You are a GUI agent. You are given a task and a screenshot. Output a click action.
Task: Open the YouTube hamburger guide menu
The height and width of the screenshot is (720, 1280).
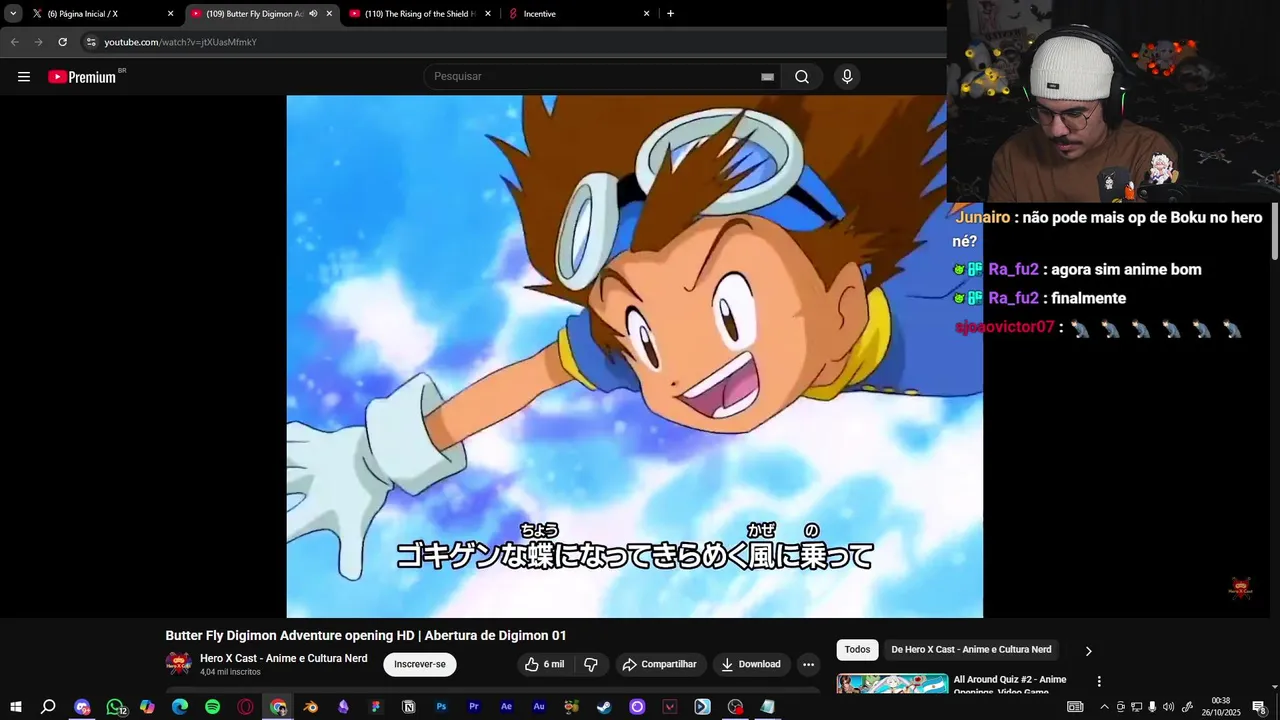click(x=24, y=77)
